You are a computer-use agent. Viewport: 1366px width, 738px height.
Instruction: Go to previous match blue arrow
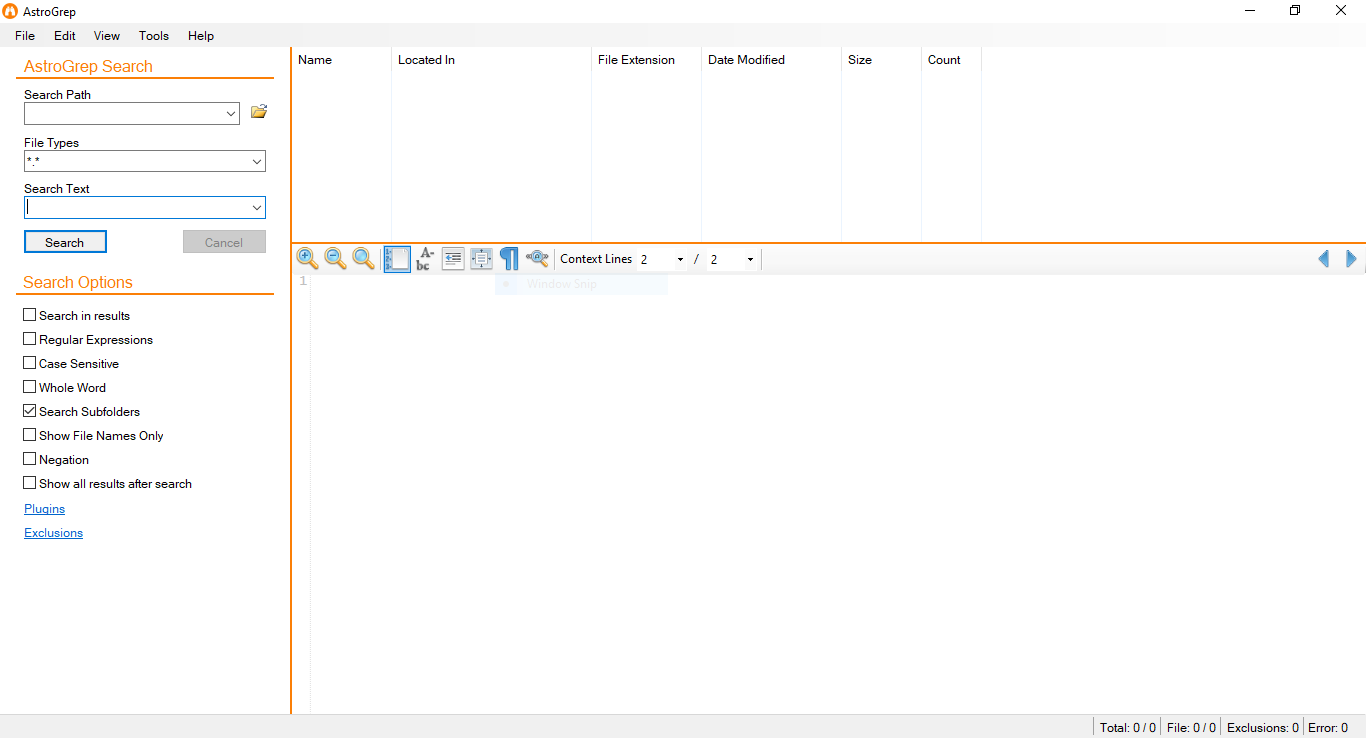[x=1323, y=259]
